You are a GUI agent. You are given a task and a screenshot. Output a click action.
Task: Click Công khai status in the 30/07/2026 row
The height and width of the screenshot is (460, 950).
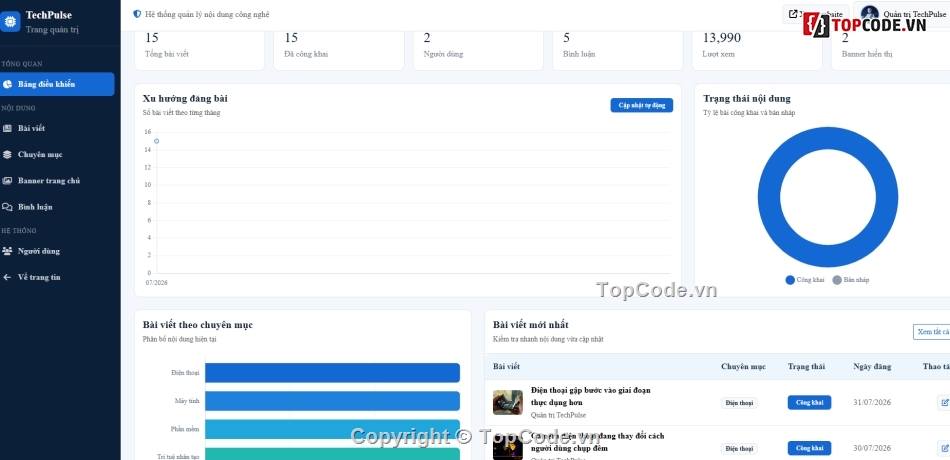pos(809,448)
